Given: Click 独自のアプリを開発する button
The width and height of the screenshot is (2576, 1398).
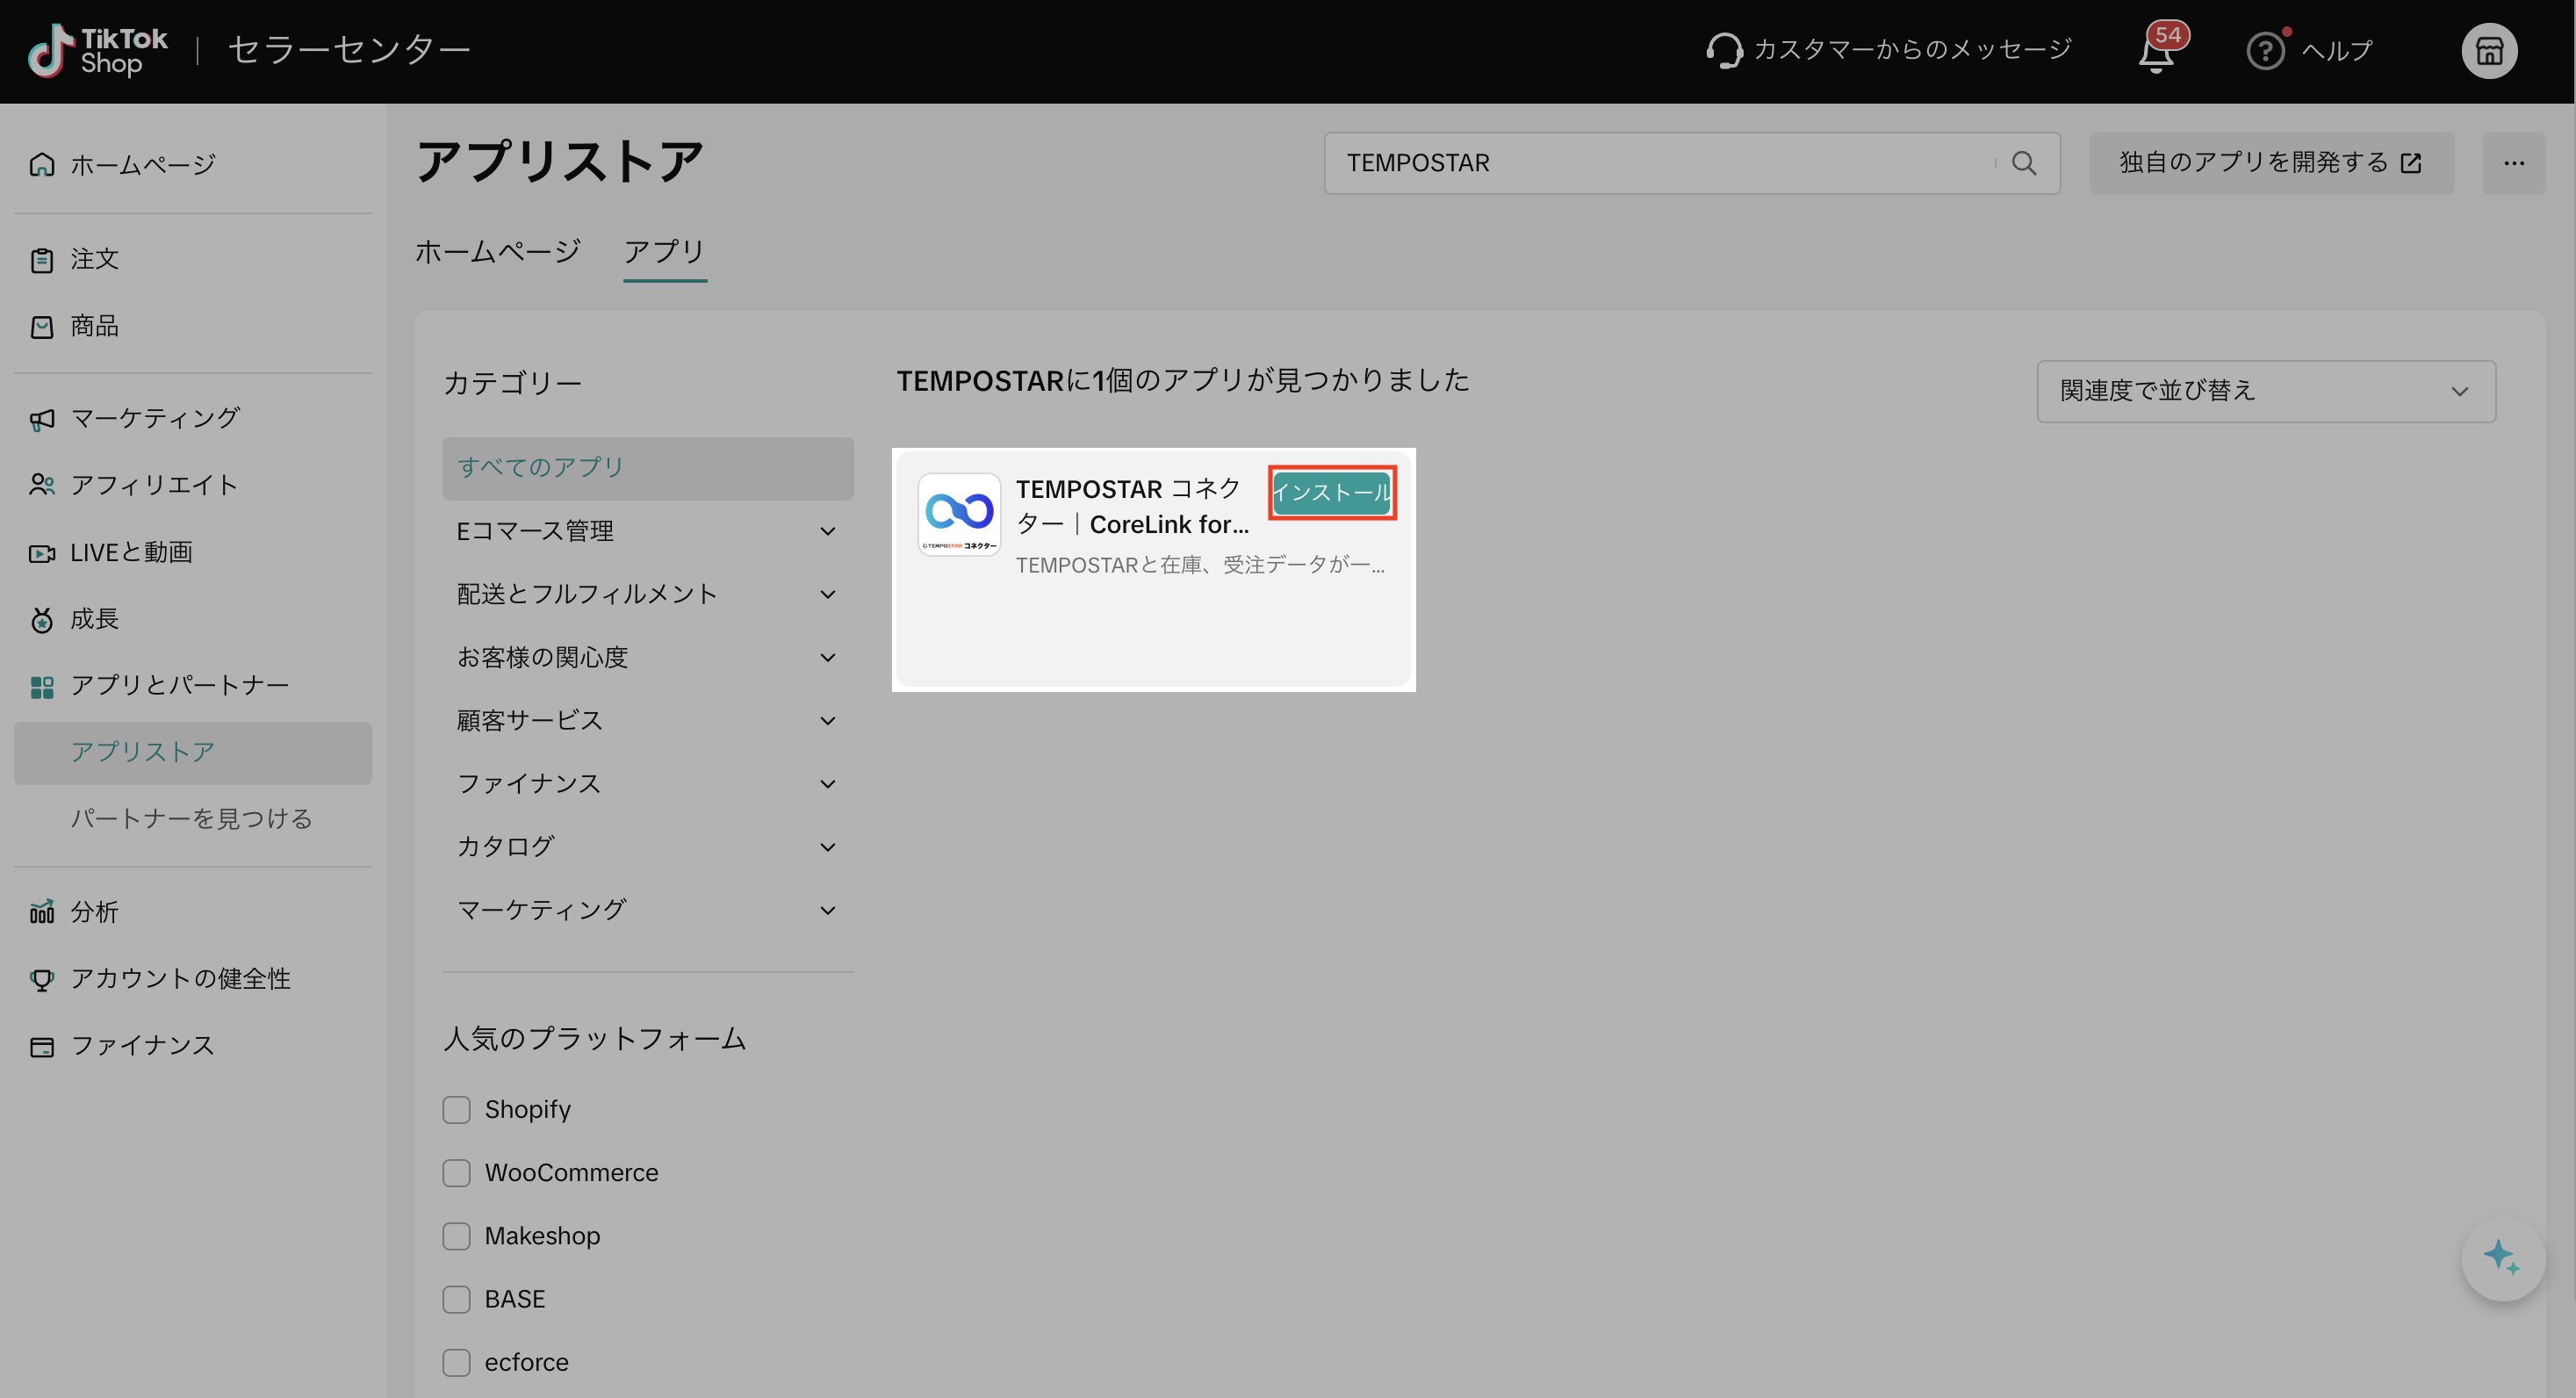Looking at the screenshot, I should 2270,163.
